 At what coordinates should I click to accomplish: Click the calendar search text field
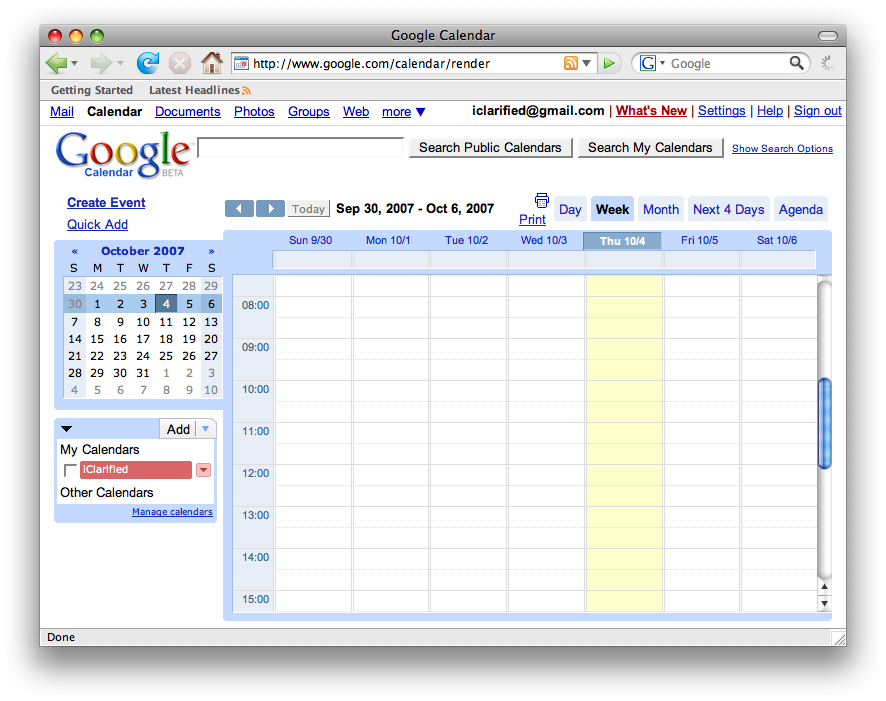tap(301, 148)
